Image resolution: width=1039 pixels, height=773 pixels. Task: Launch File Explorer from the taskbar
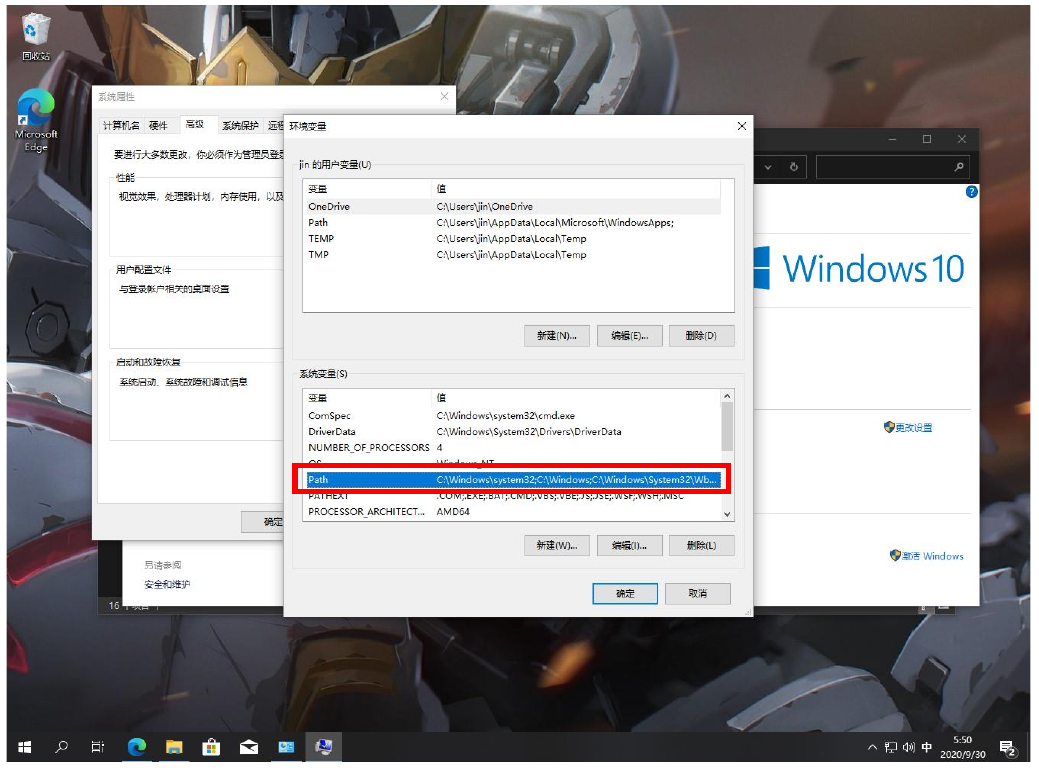tap(174, 747)
